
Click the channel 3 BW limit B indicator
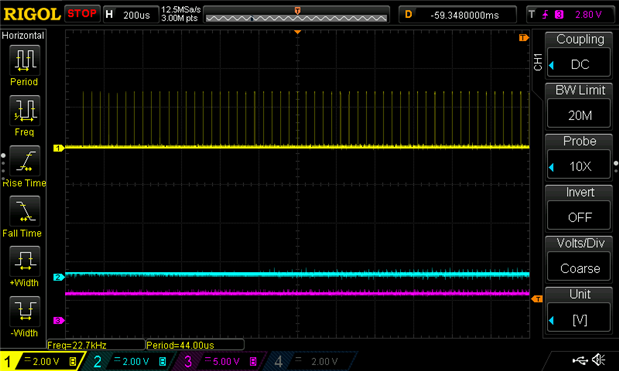253,361
